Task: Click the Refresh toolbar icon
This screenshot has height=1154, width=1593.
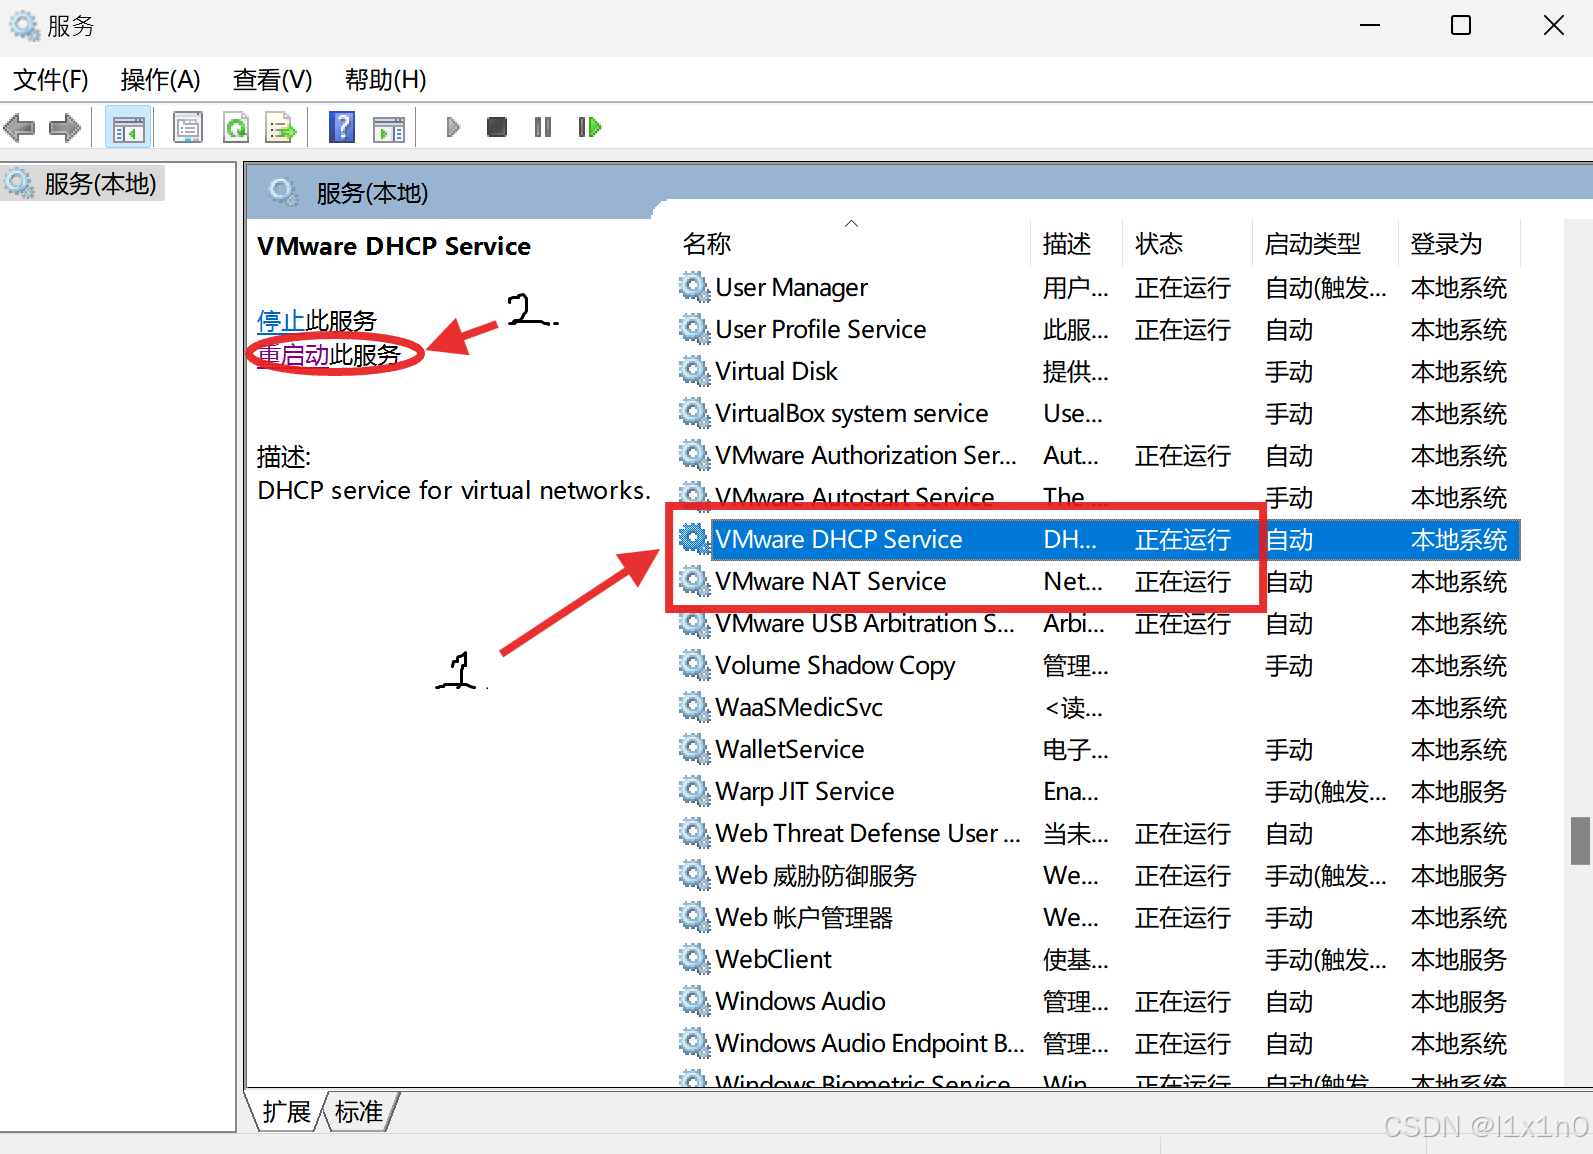Action: click(236, 127)
